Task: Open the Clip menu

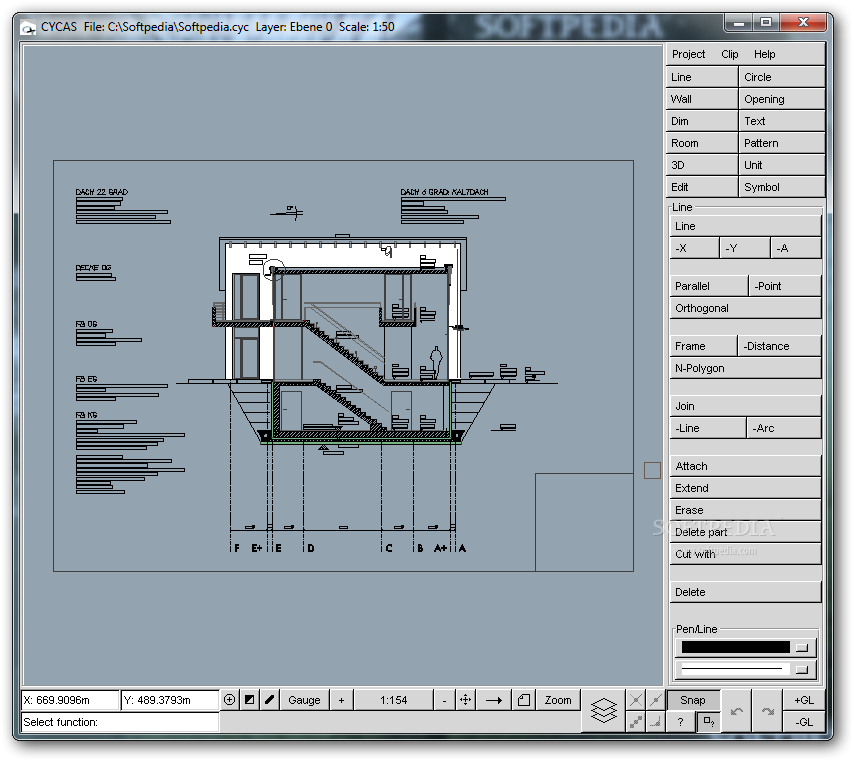Action: (x=730, y=54)
